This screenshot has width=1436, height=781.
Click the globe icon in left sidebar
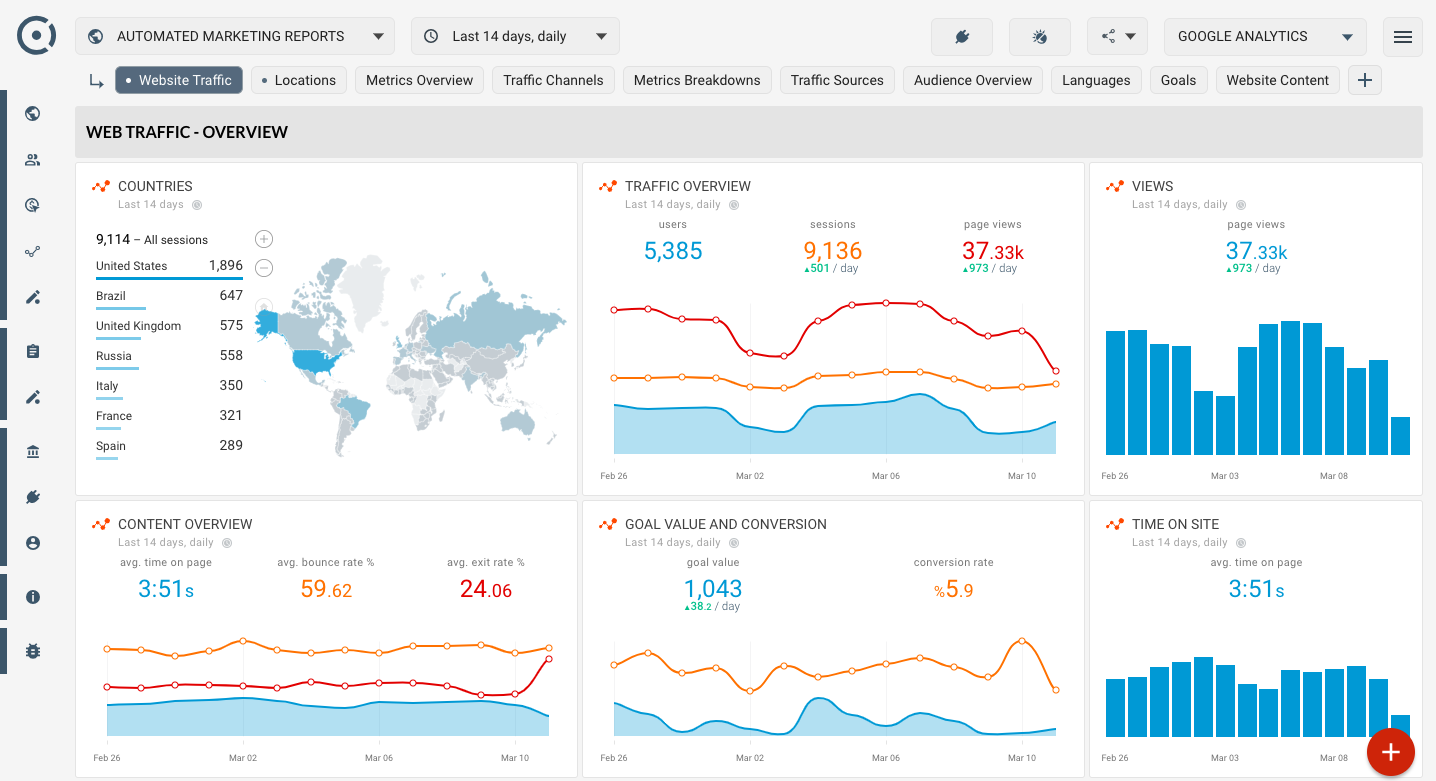pyautogui.click(x=33, y=114)
